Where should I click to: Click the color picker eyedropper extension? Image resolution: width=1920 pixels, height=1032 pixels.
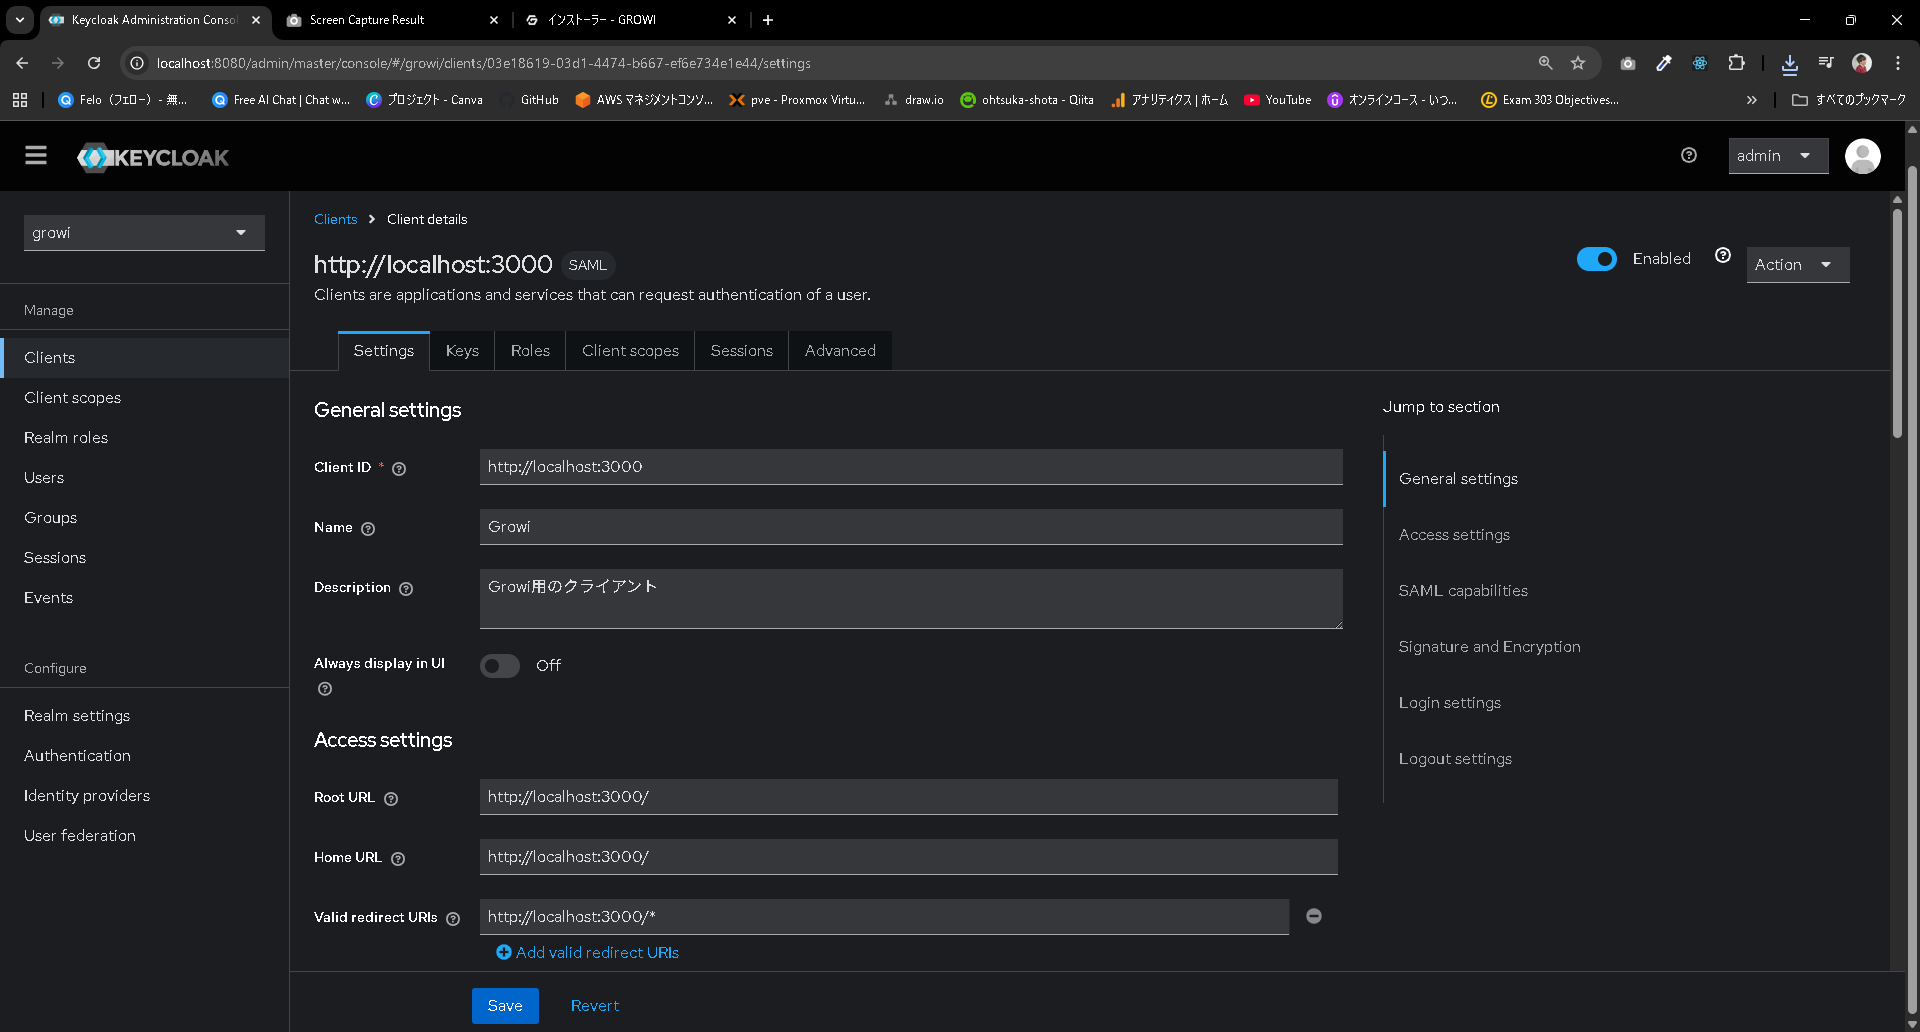click(1664, 63)
